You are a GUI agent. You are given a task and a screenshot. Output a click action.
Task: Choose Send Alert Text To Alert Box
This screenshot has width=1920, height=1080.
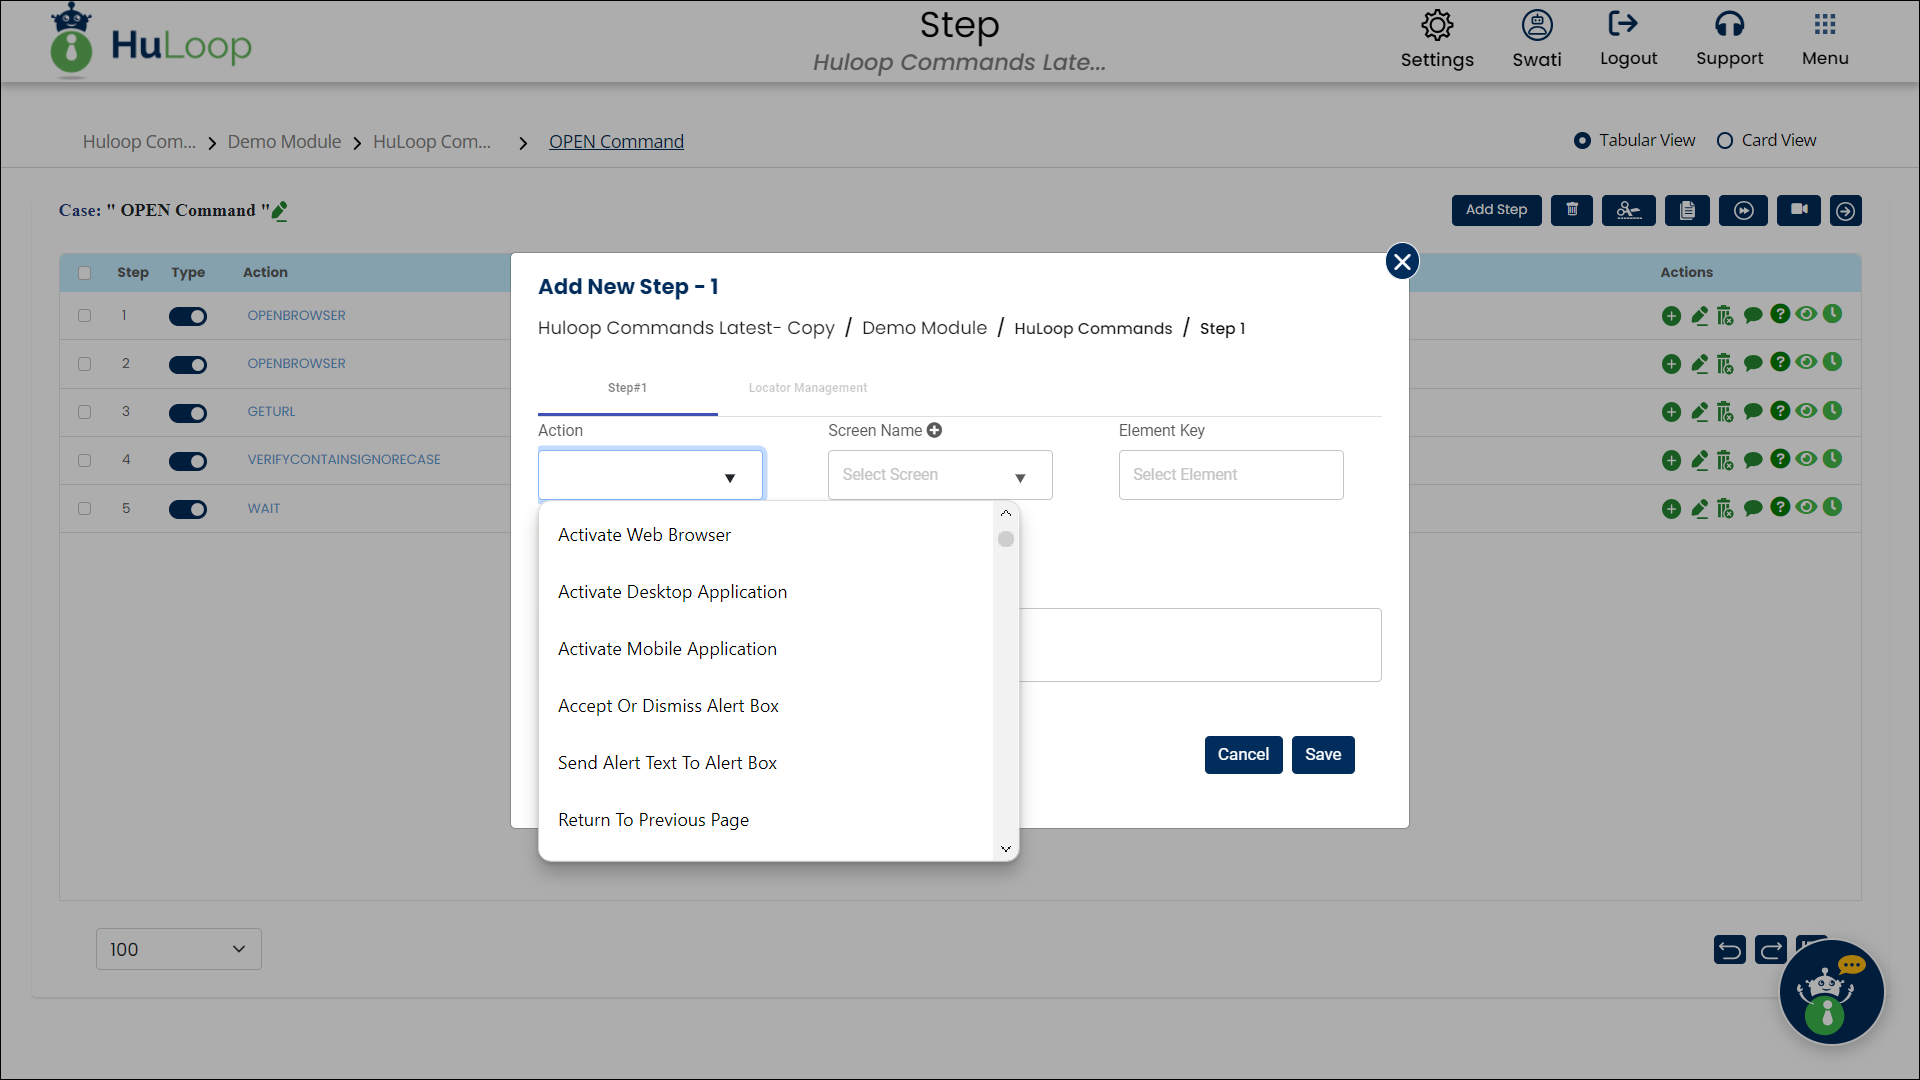coord(766,763)
